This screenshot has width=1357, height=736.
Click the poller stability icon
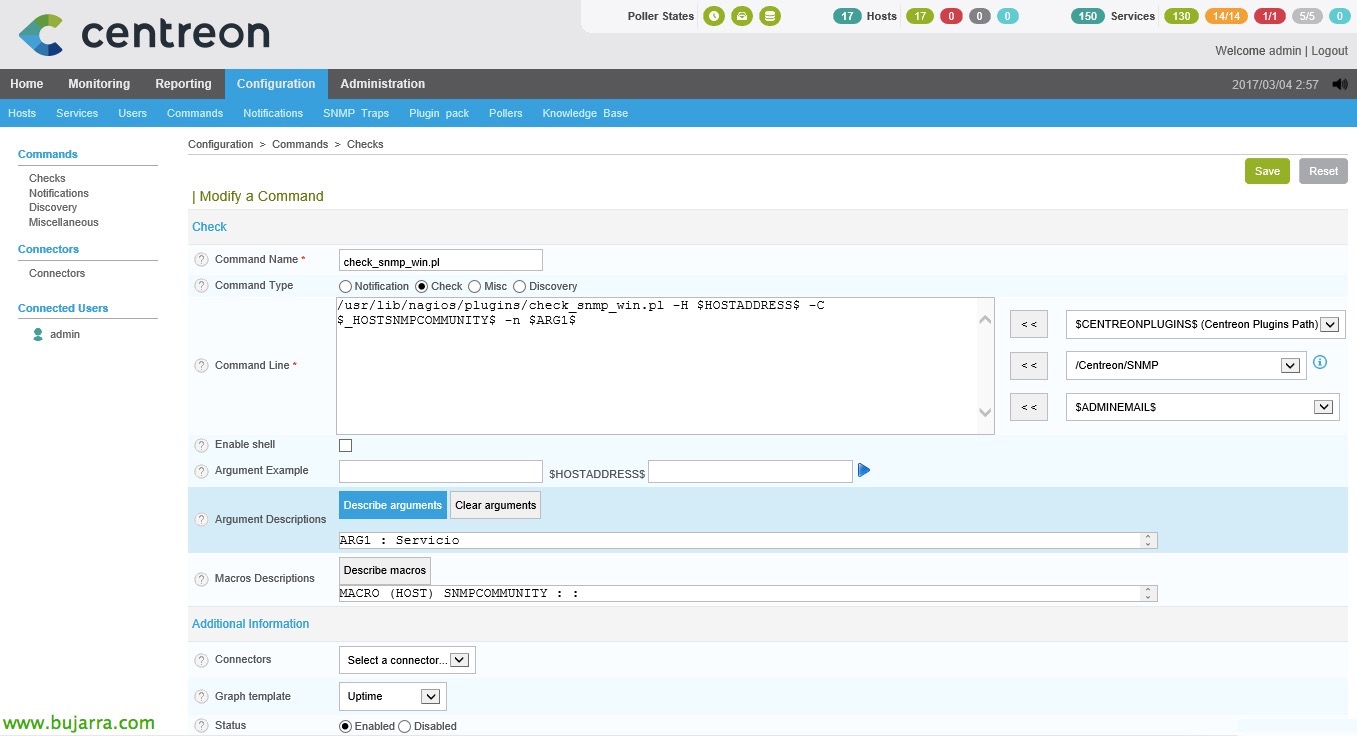coord(741,16)
